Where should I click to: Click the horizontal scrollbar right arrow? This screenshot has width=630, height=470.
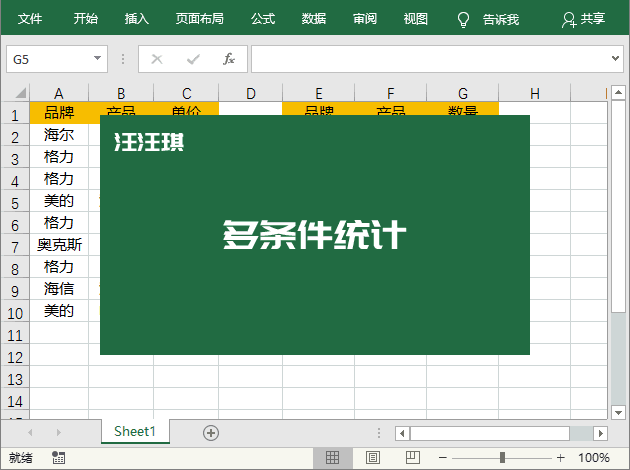click(600, 433)
